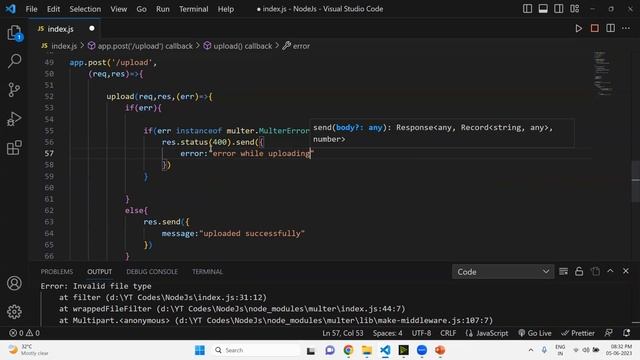Screen dimensions: 640x360
Task: Toggle primary side bar layout icon
Action: tap(527, 9)
